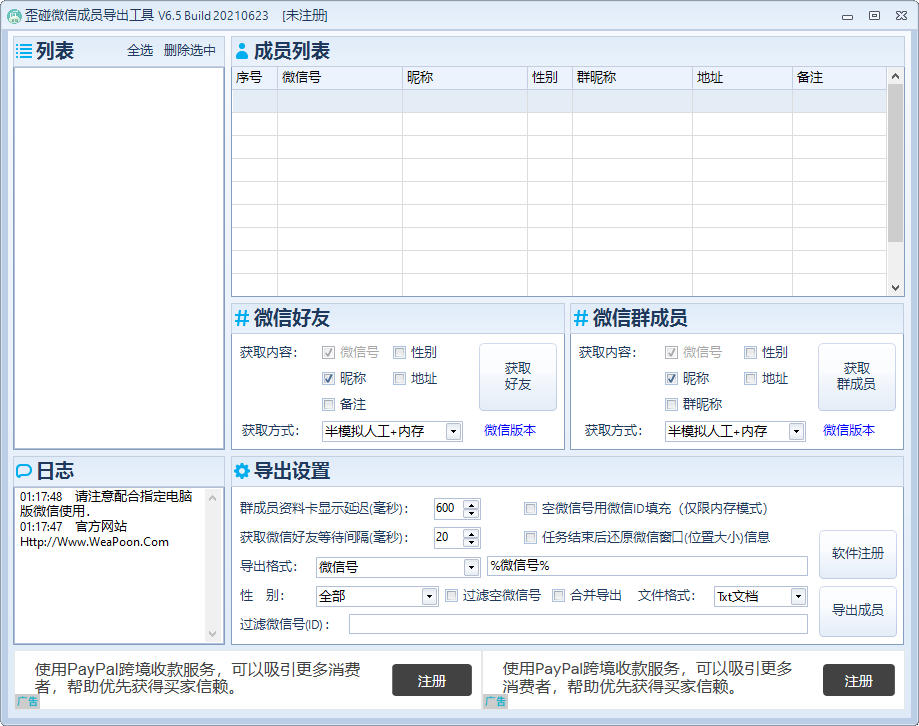
Task: Toggle 性别 checkbox in 微信好友 panel
Action: (x=400, y=353)
